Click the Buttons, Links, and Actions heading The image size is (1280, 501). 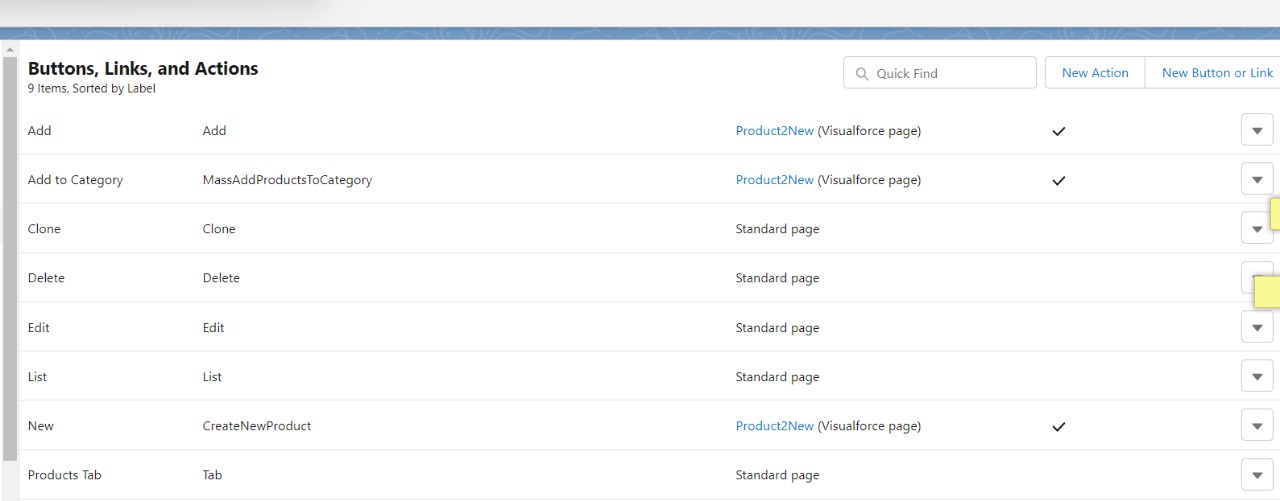(143, 69)
